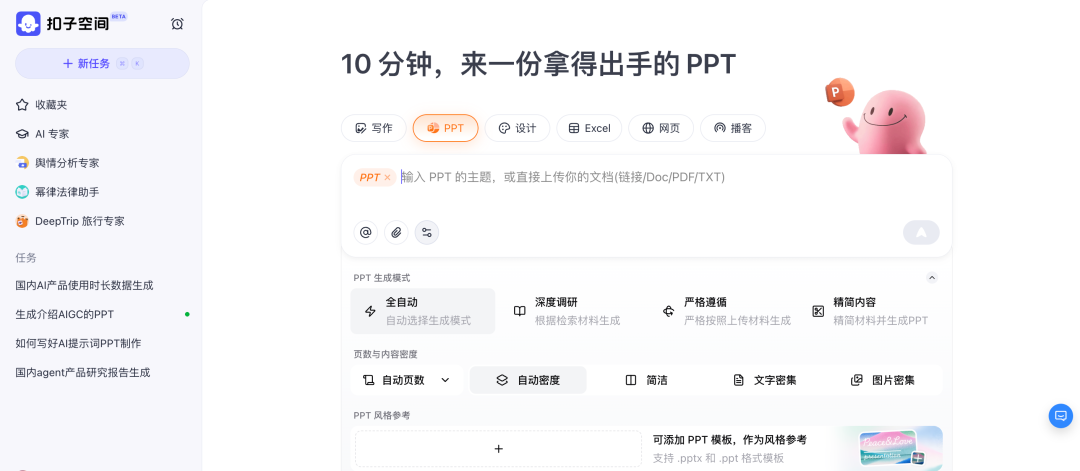Click the plus icon in 新任务 button
The image size is (1080, 471).
pyautogui.click(x=68, y=63)
